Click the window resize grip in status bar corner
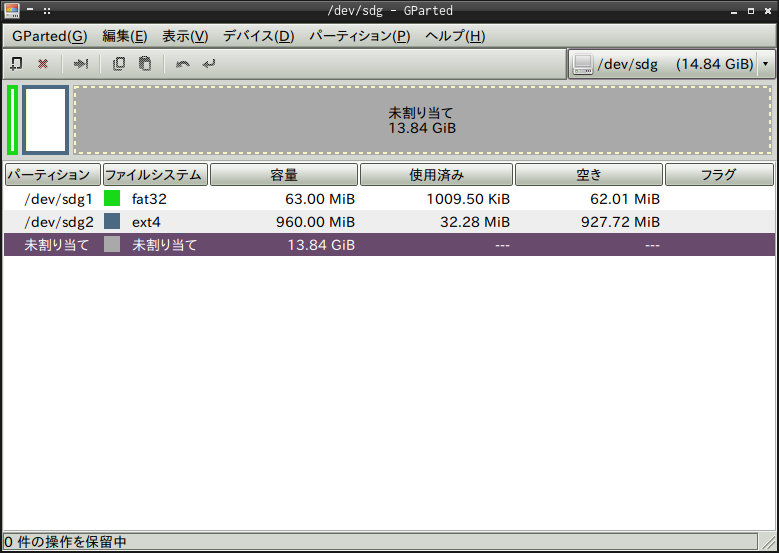Image resolution: width=779 pixels, height=553 pixels. tap(768, 541)
